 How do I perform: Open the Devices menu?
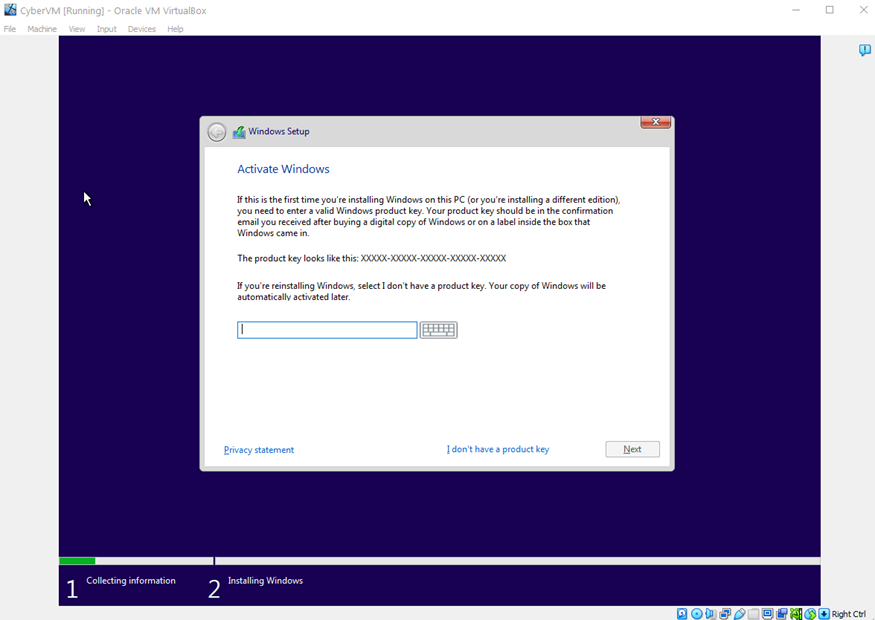click(141, 29)
